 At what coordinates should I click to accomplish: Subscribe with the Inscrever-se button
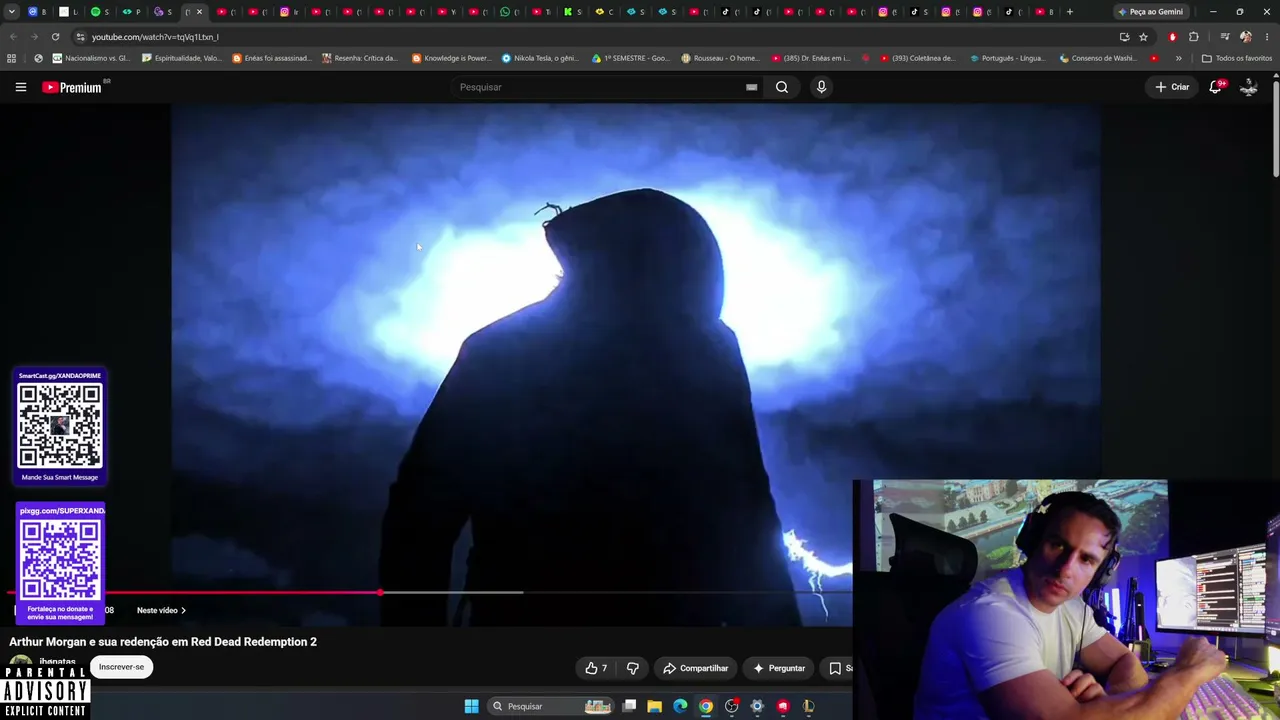[121, 667]
